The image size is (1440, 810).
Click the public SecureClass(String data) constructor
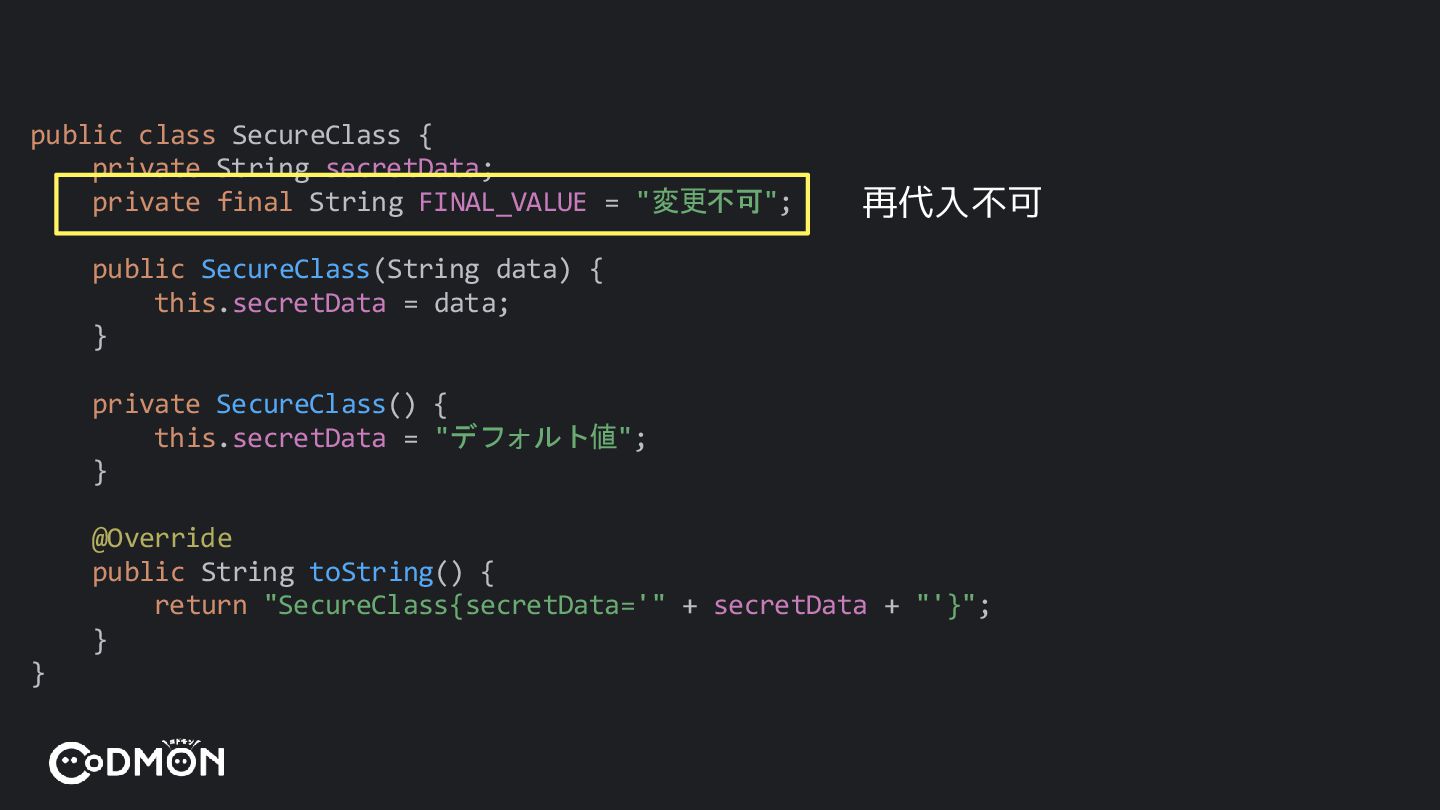(x=347, y=270)
